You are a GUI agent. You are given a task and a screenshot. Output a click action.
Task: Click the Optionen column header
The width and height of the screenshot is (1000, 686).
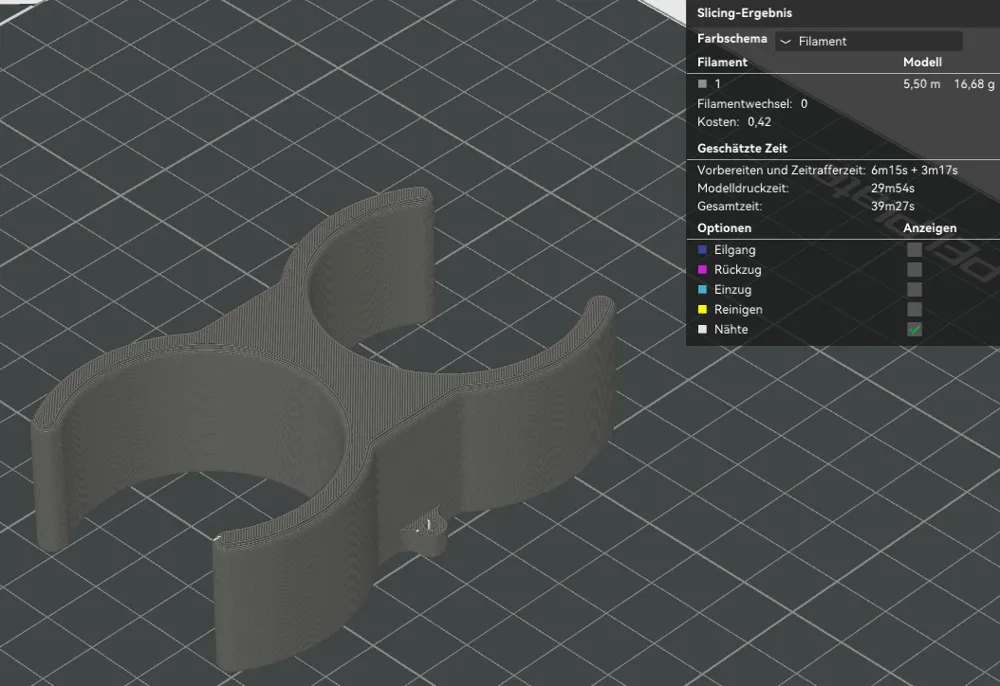pos(724,228)
